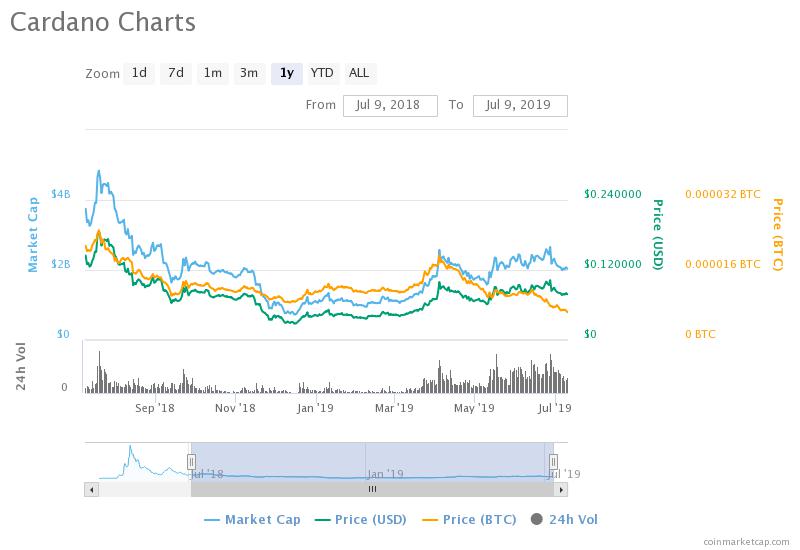Toggle the Market Cap series in legend
This screenshot has height=550, width=800.
251,519
